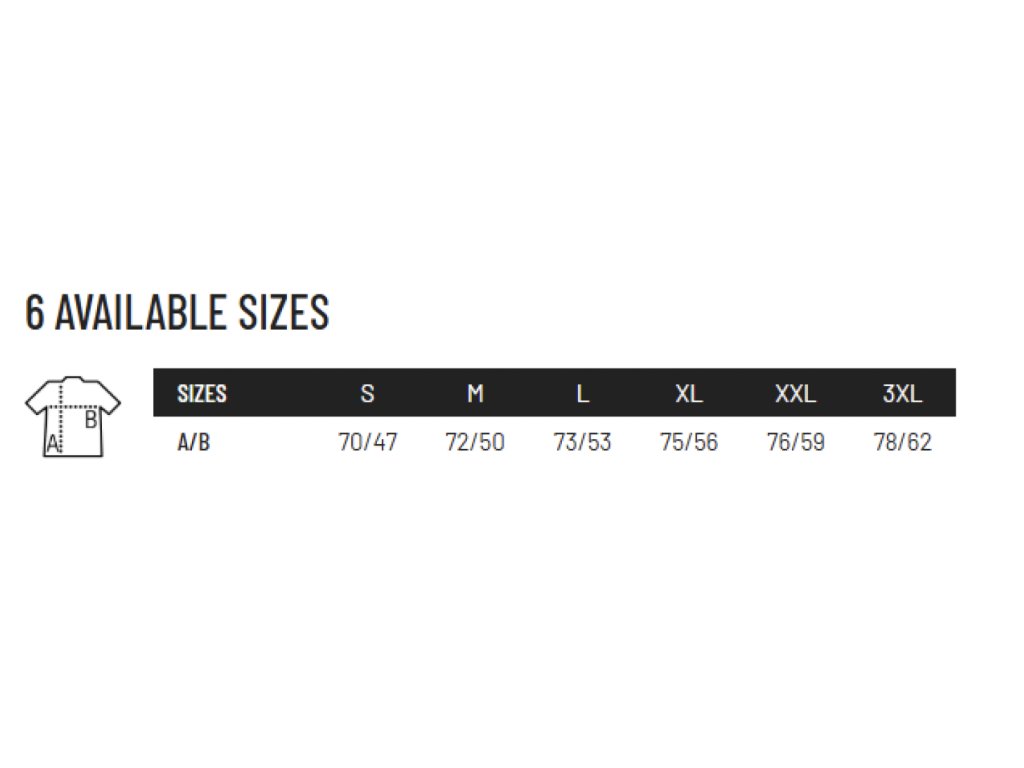This screenshot has width=1024, height=768.
Task: Select the S size column header
Action: 367,394
